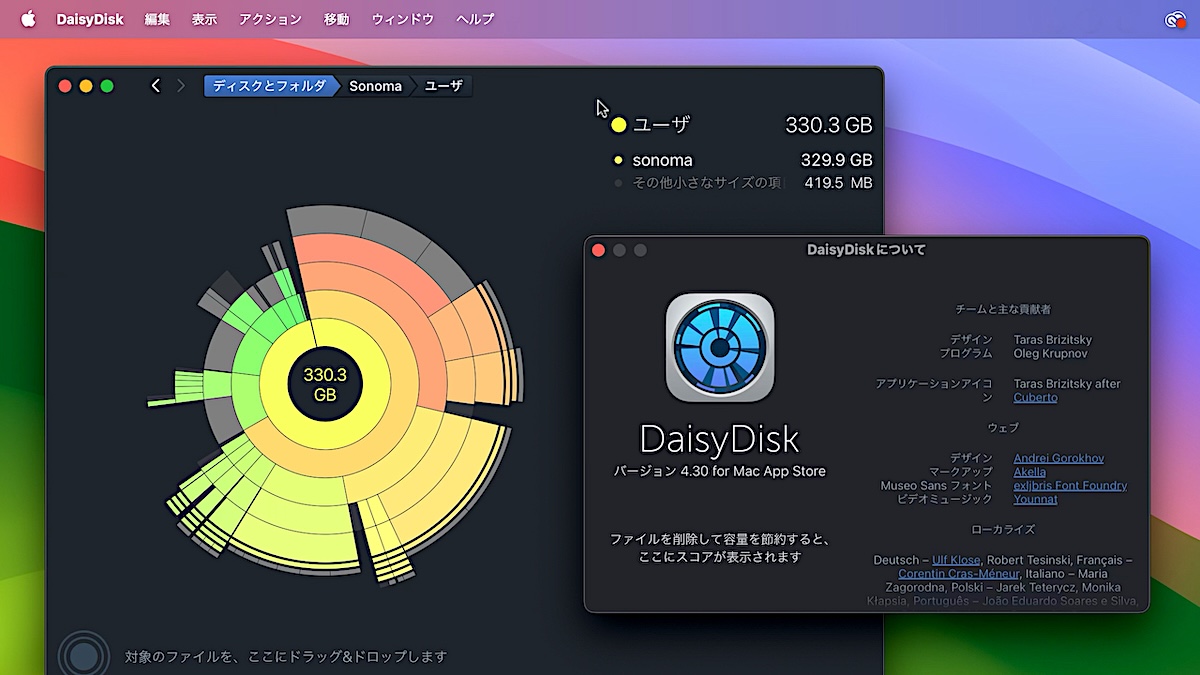Open the Akella link
The height and width of the screenshot is (675, 1200).
point(1030,472)
